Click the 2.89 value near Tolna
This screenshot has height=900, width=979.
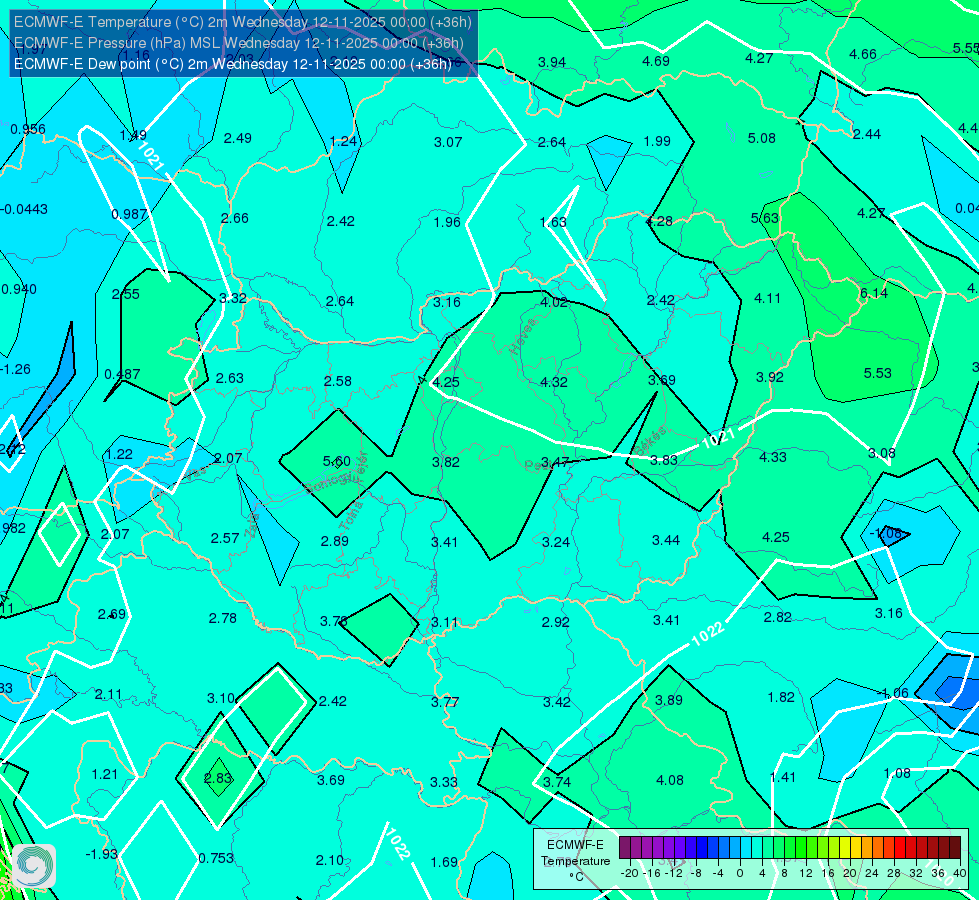click(335, 541)
